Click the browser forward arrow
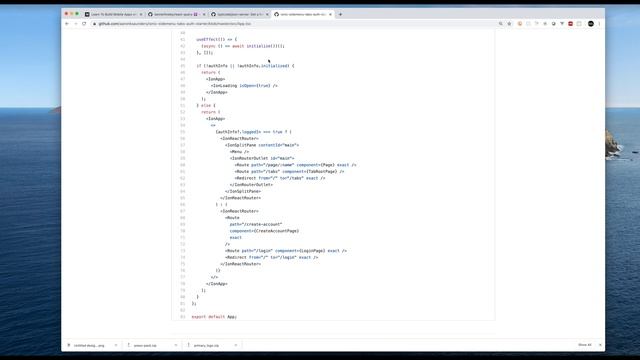The height and width of the screenshot is (360, 640). pos(76,24)
